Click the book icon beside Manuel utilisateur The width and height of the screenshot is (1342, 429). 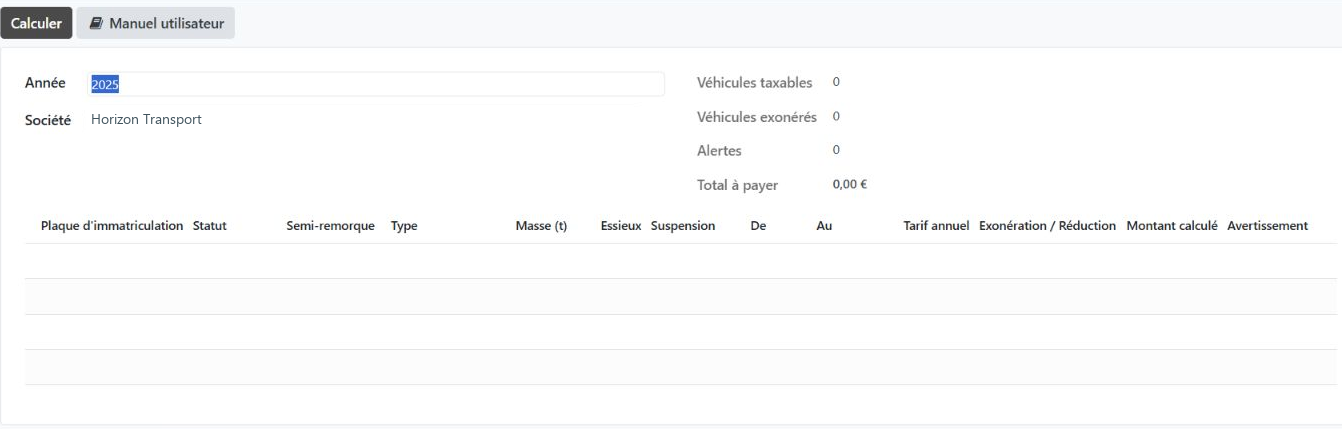96,24
